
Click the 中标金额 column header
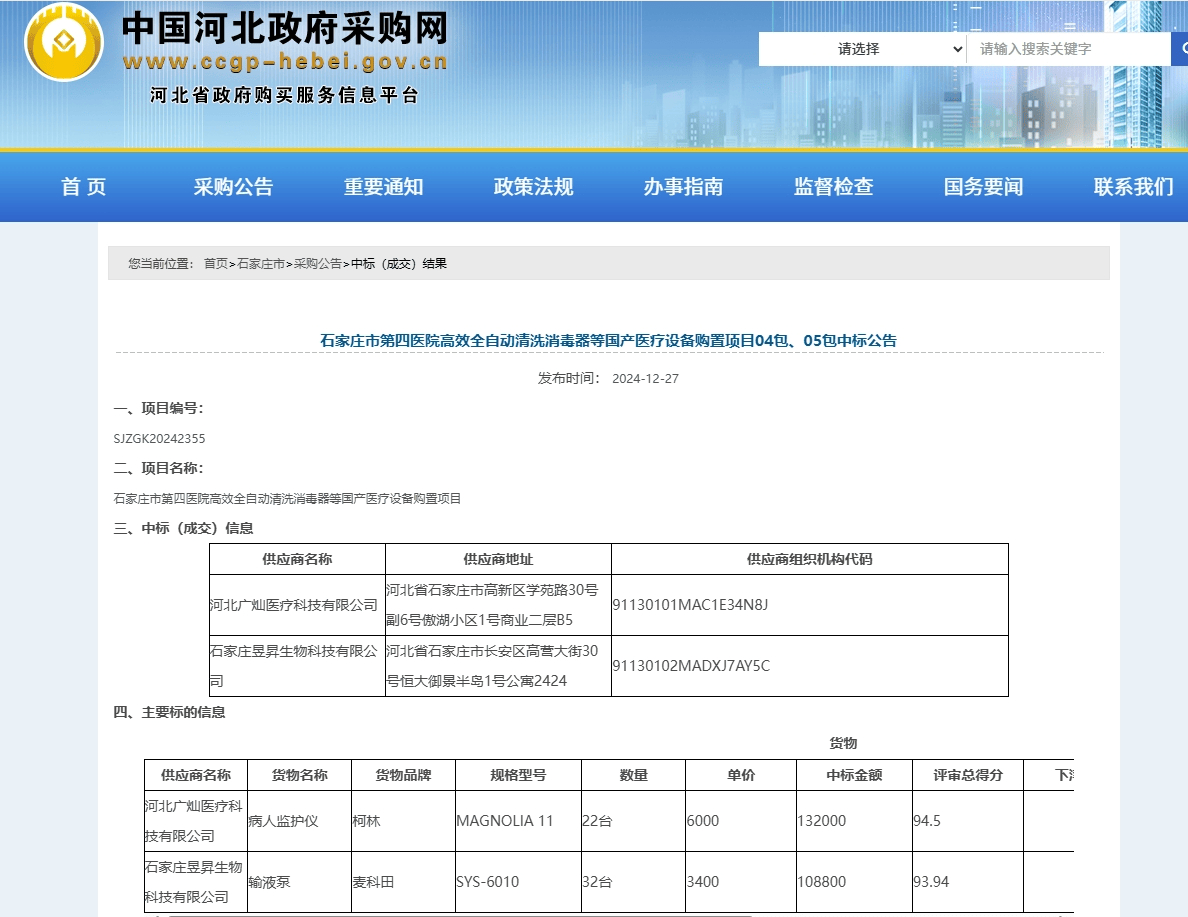pyautogui.click(x=855, y=775)
